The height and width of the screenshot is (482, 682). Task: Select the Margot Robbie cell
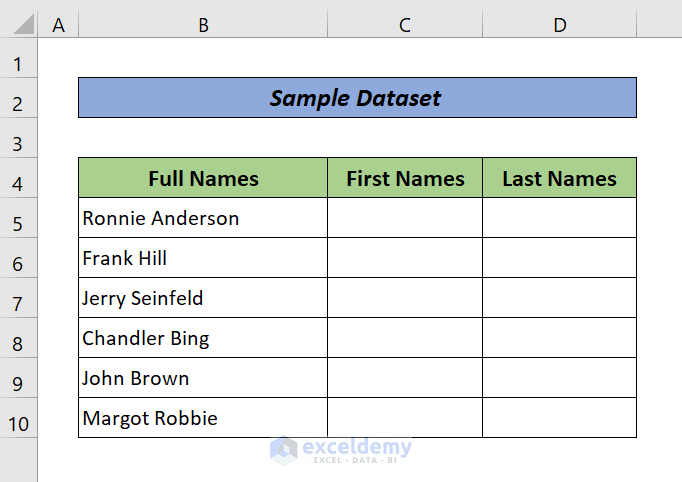203,418
